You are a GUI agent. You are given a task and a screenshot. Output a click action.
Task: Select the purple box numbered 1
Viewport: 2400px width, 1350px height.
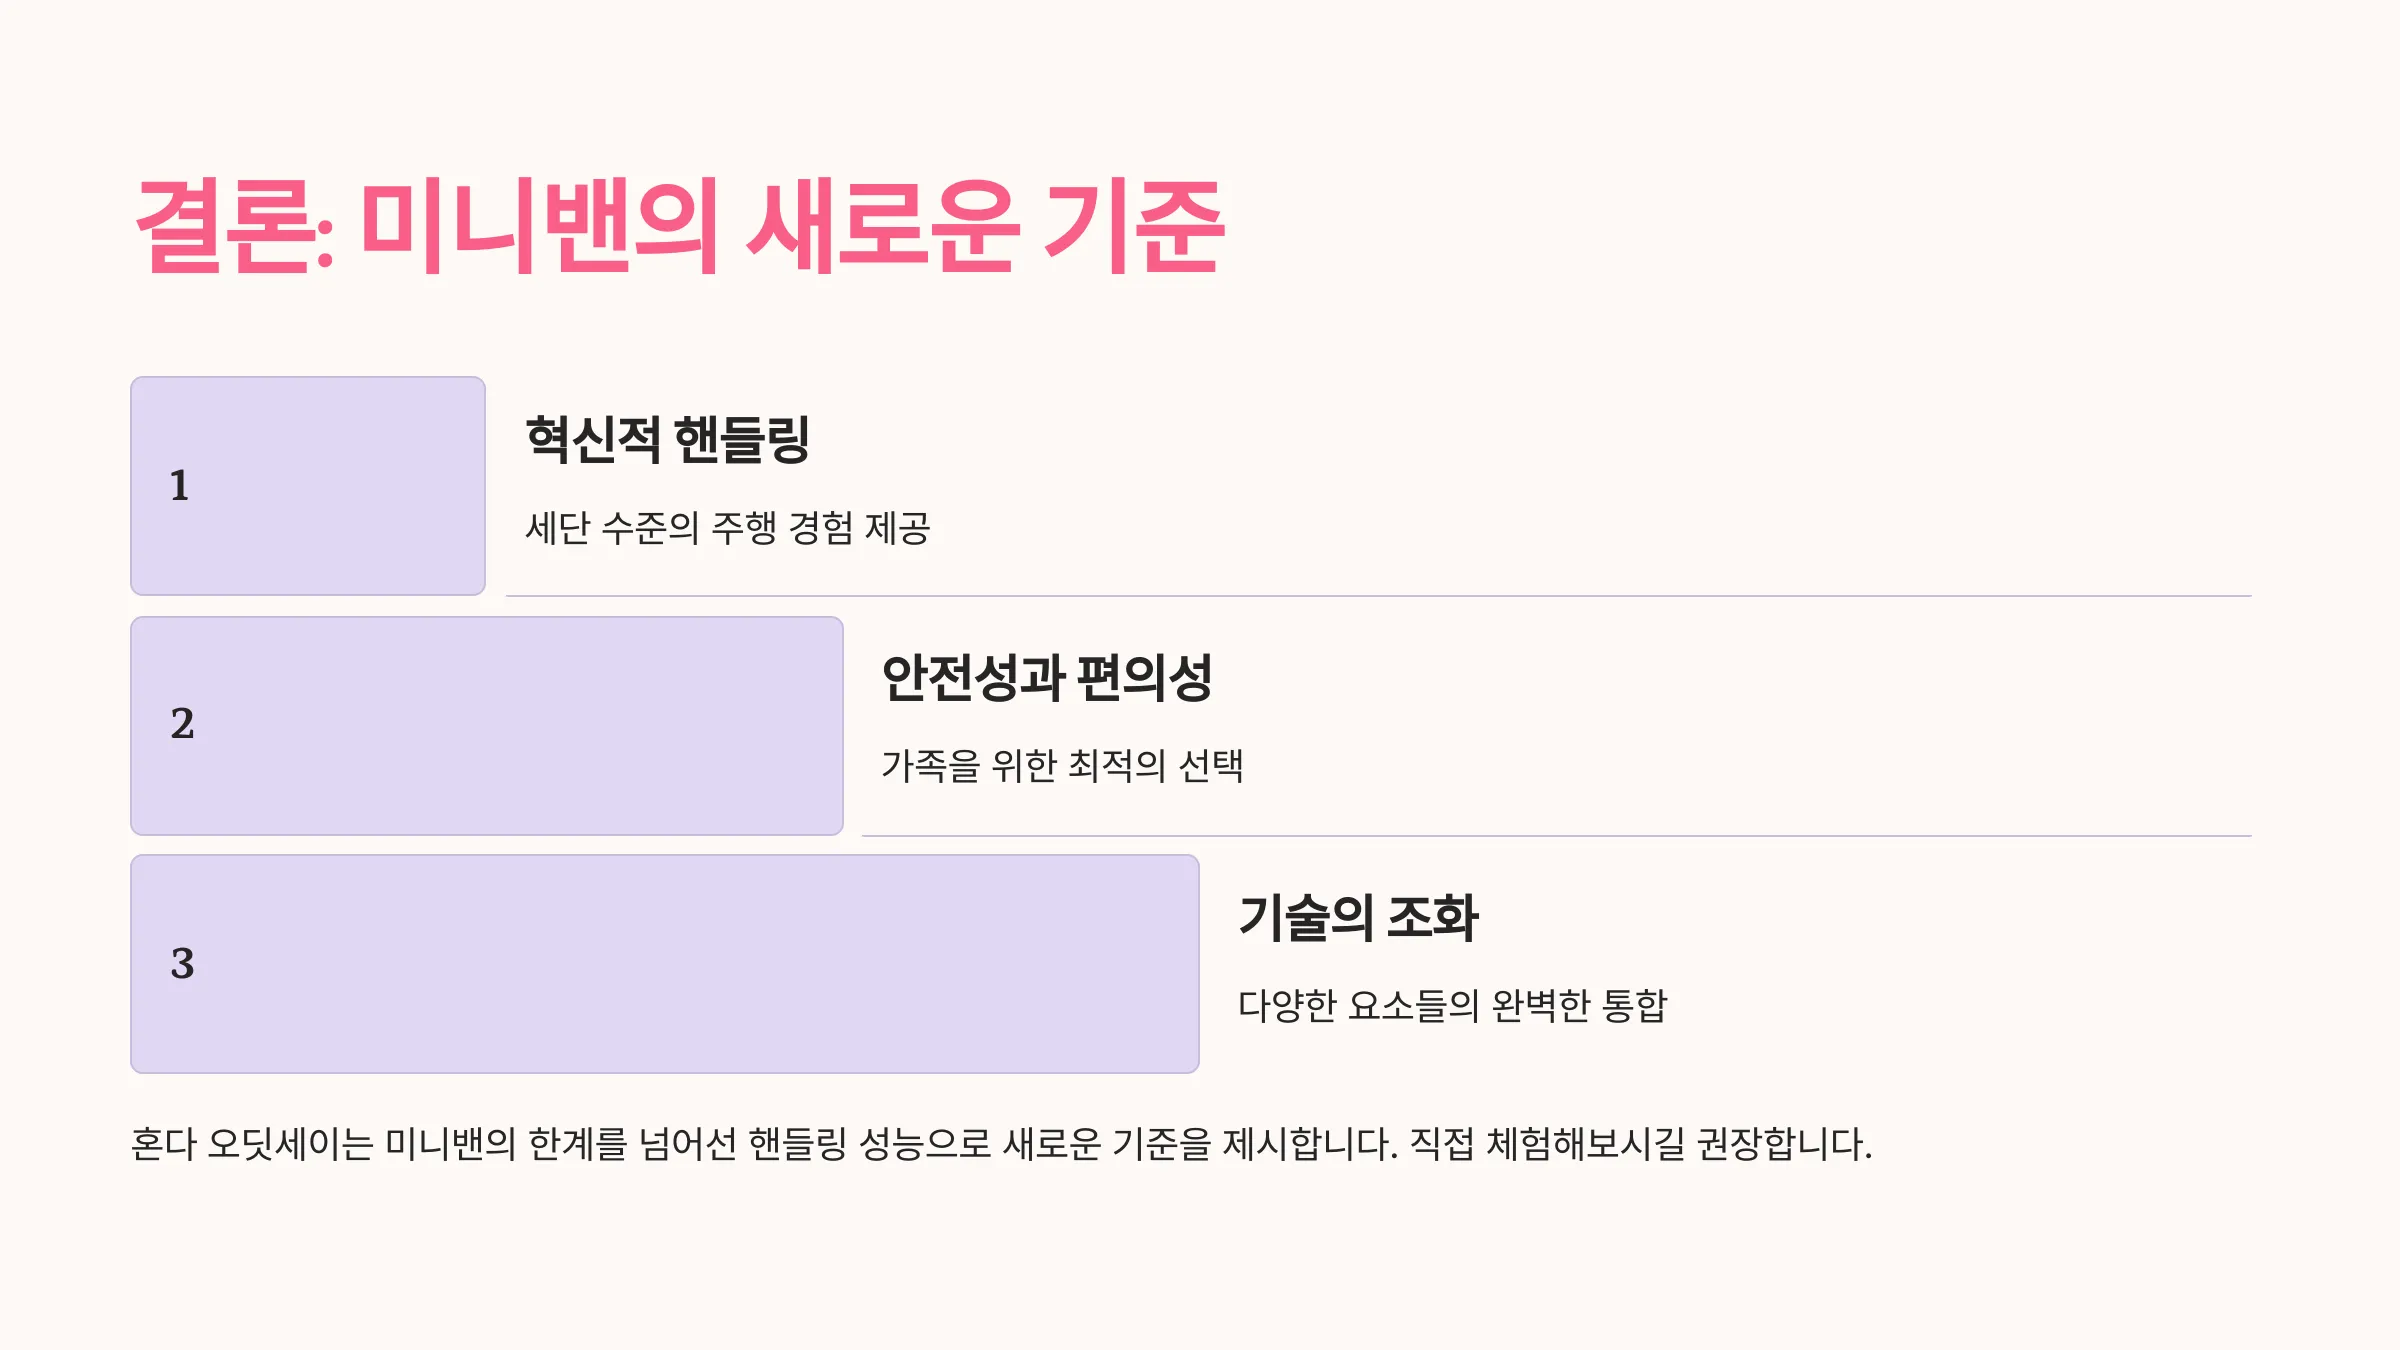(x=308, y=486)
